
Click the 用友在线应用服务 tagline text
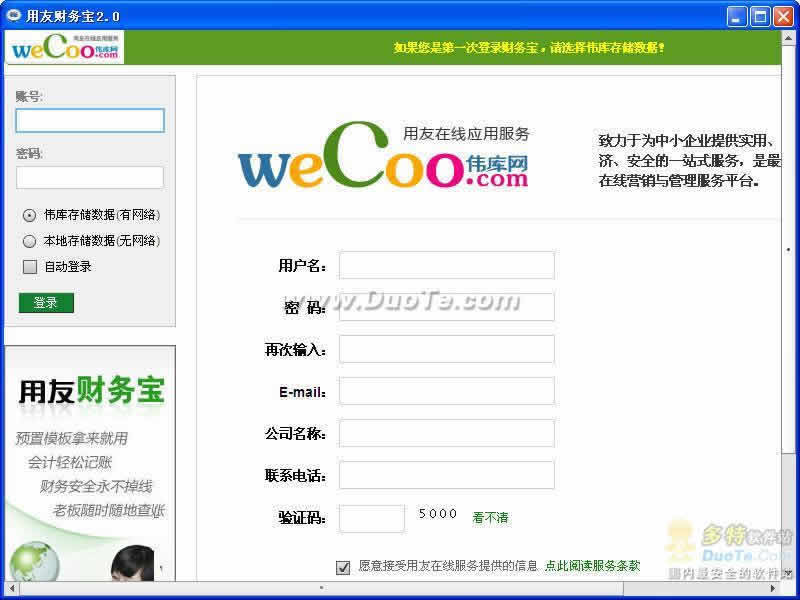[466, 134]
